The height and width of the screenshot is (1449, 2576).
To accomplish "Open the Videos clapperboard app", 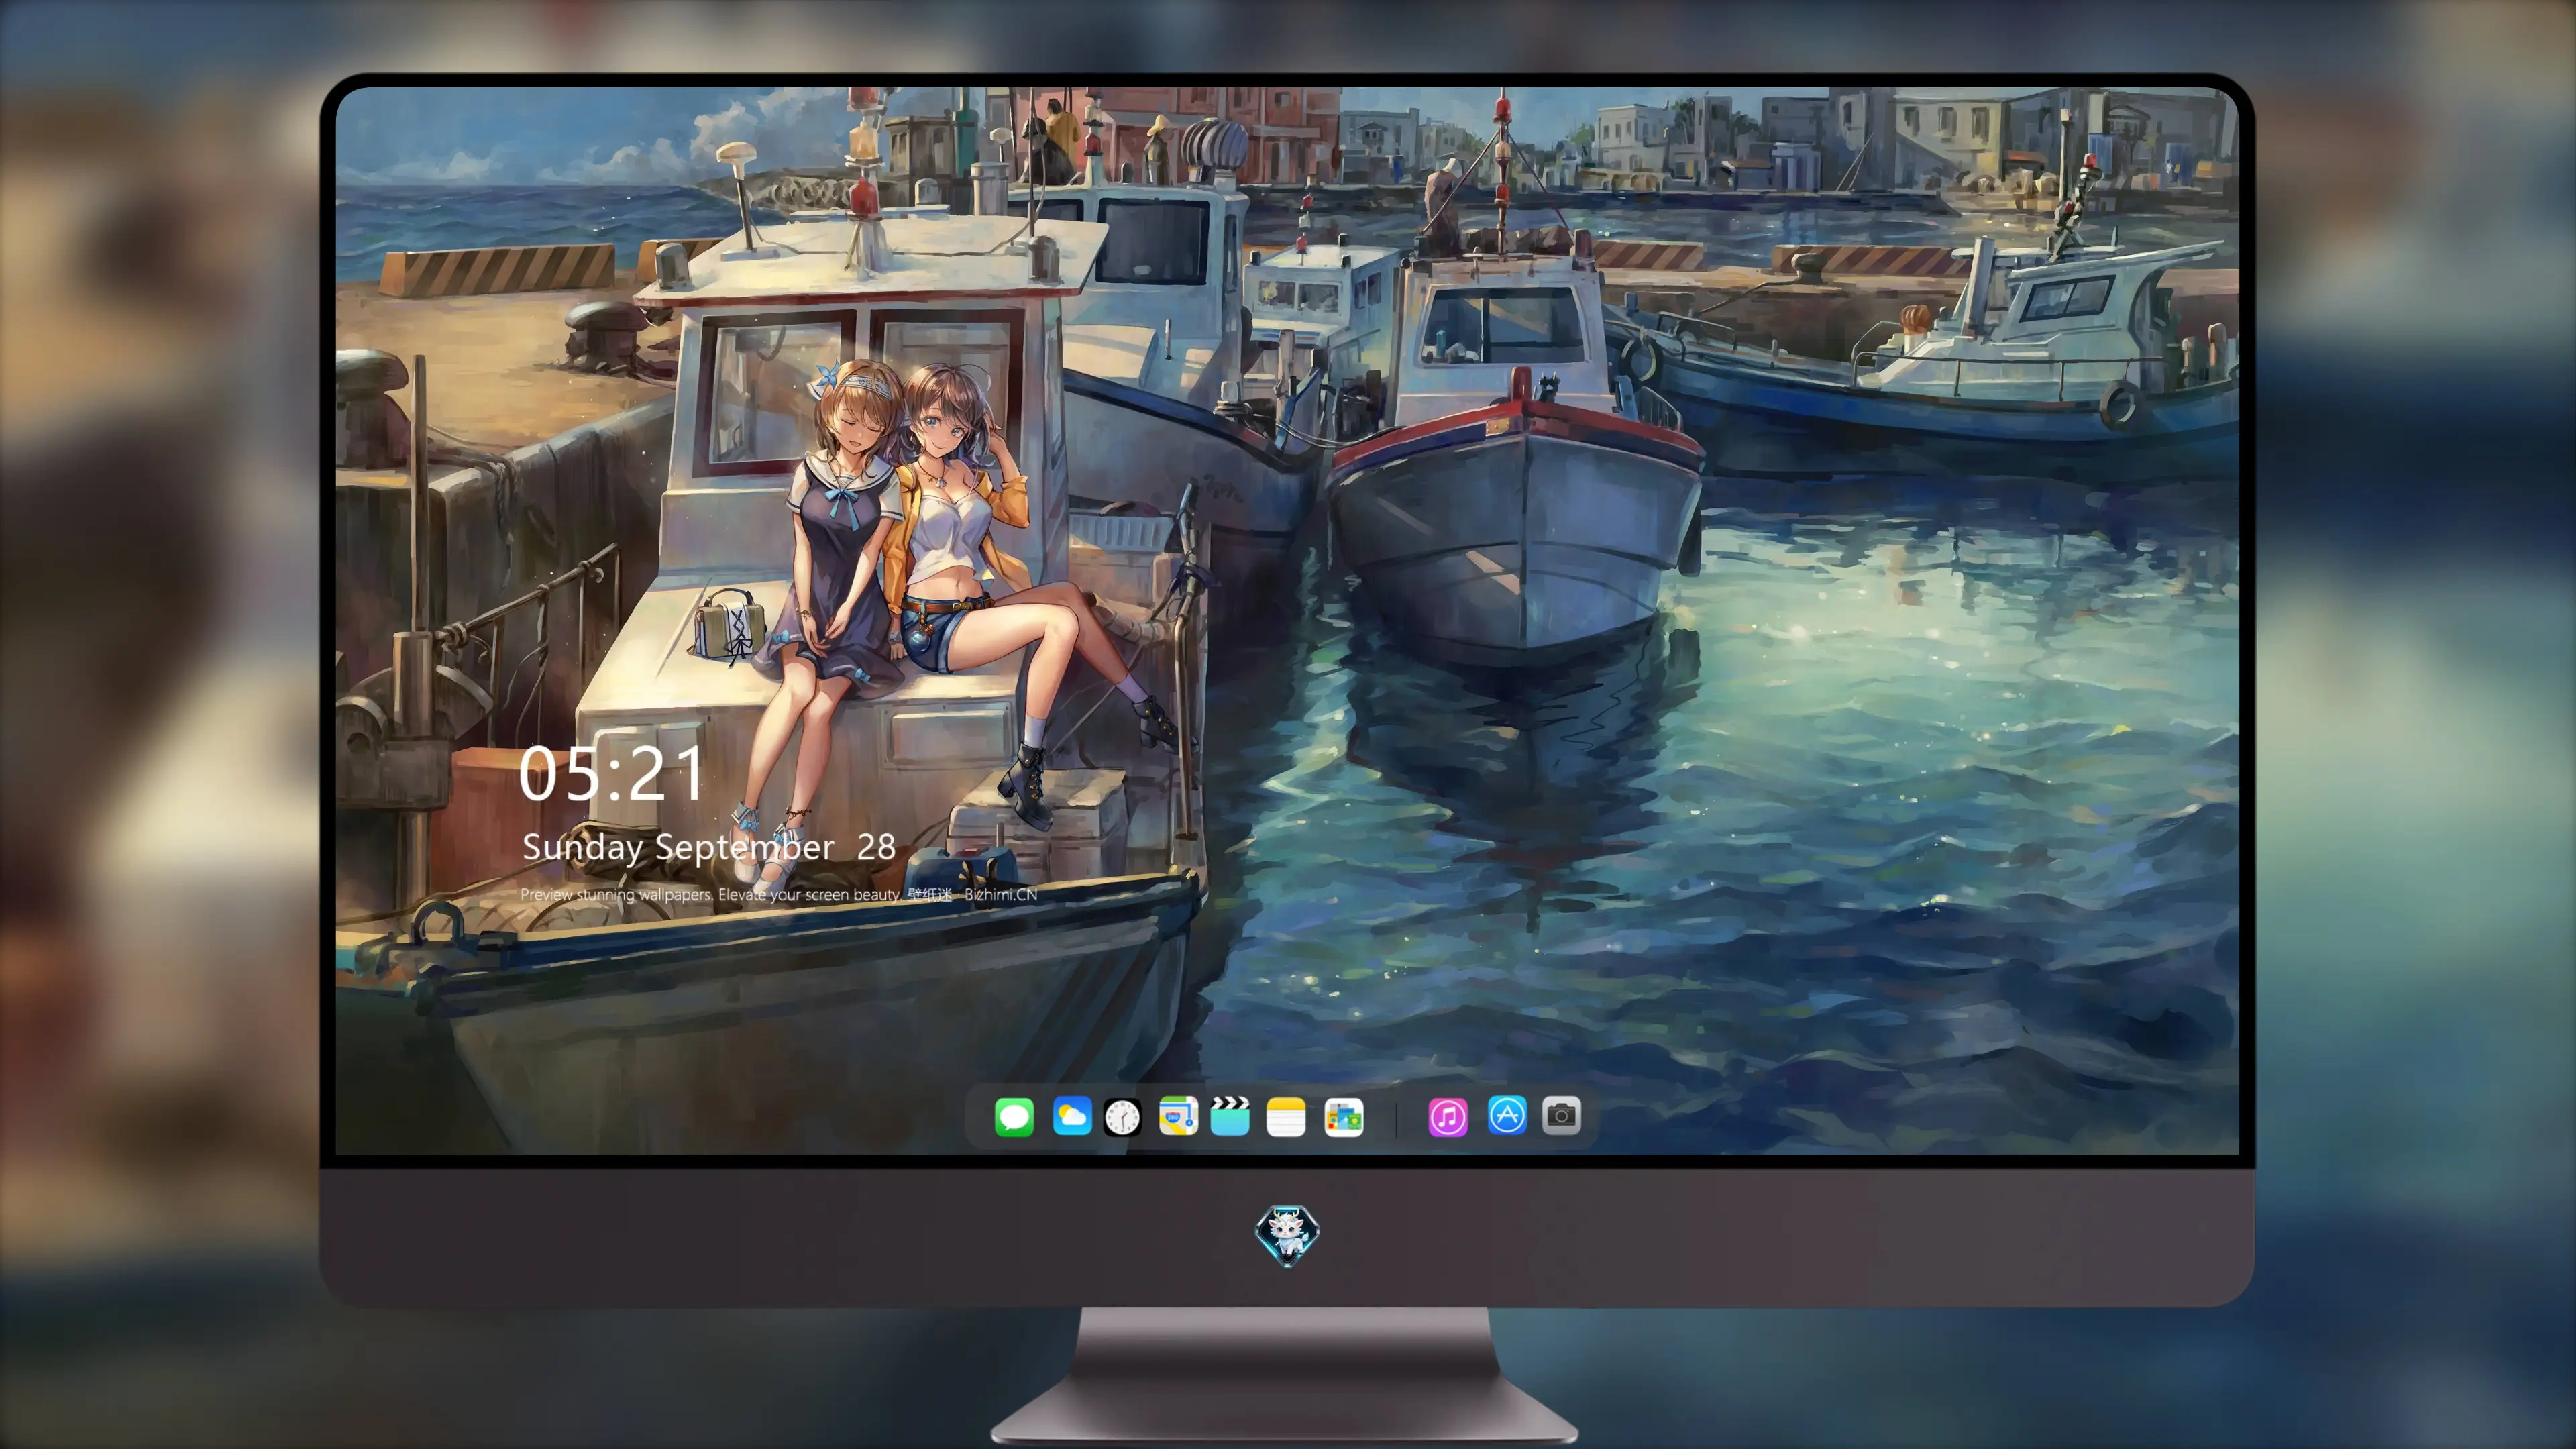I will coord(1230,1117).
